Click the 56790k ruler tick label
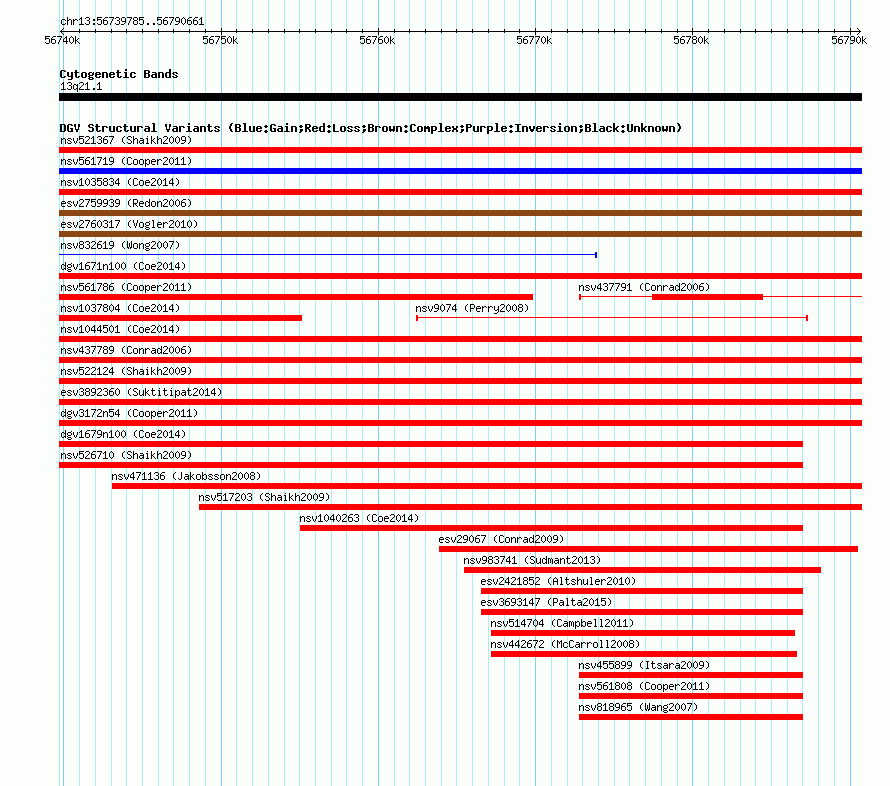890x786 pixels. [x=849, y=40]
